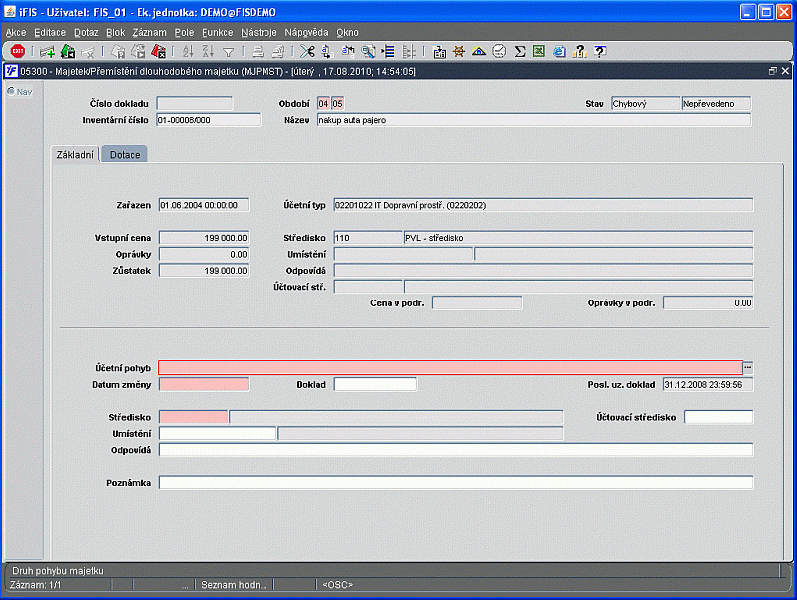Click the blue list lines icon

point(388,51)
